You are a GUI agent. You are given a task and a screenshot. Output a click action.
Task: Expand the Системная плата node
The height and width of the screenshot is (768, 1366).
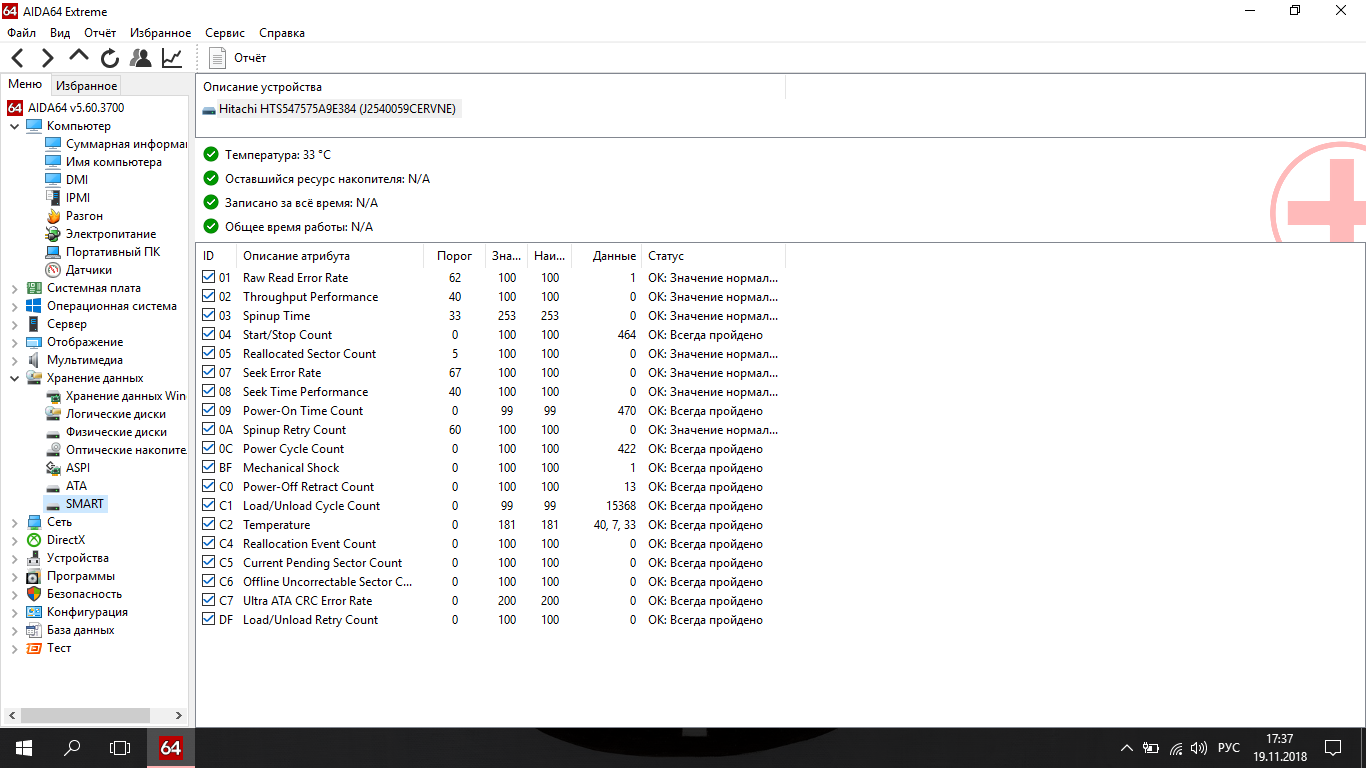click(x=14, y=288)
